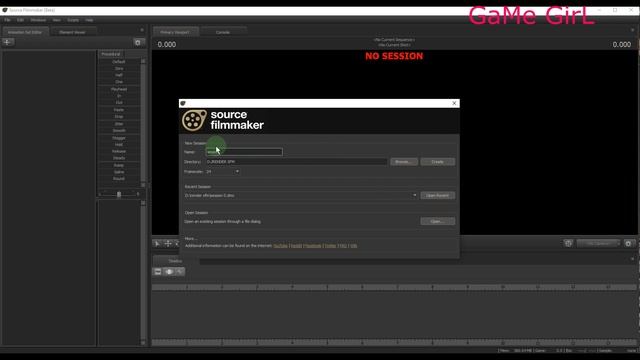
Task: Switch to Console tab
Action: [223, 32]
